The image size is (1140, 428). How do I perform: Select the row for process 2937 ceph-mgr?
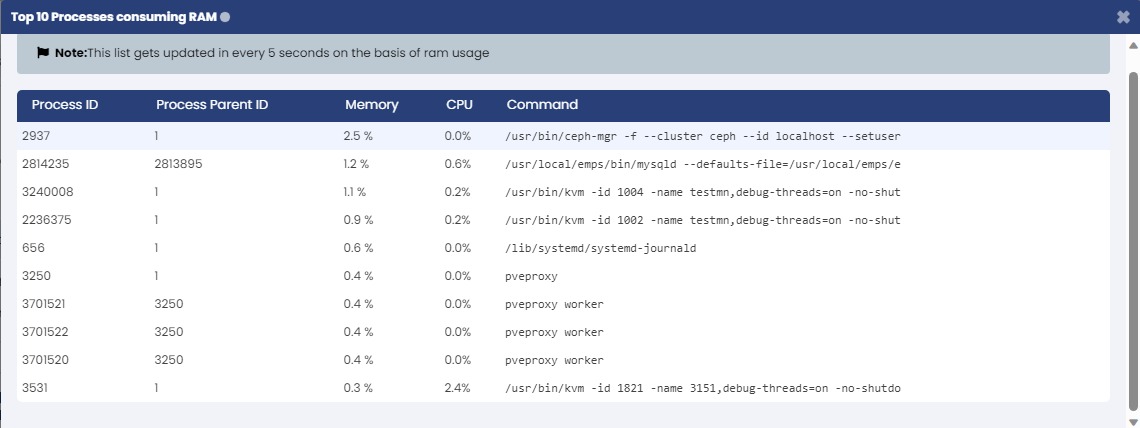click(x=563, y=136)
